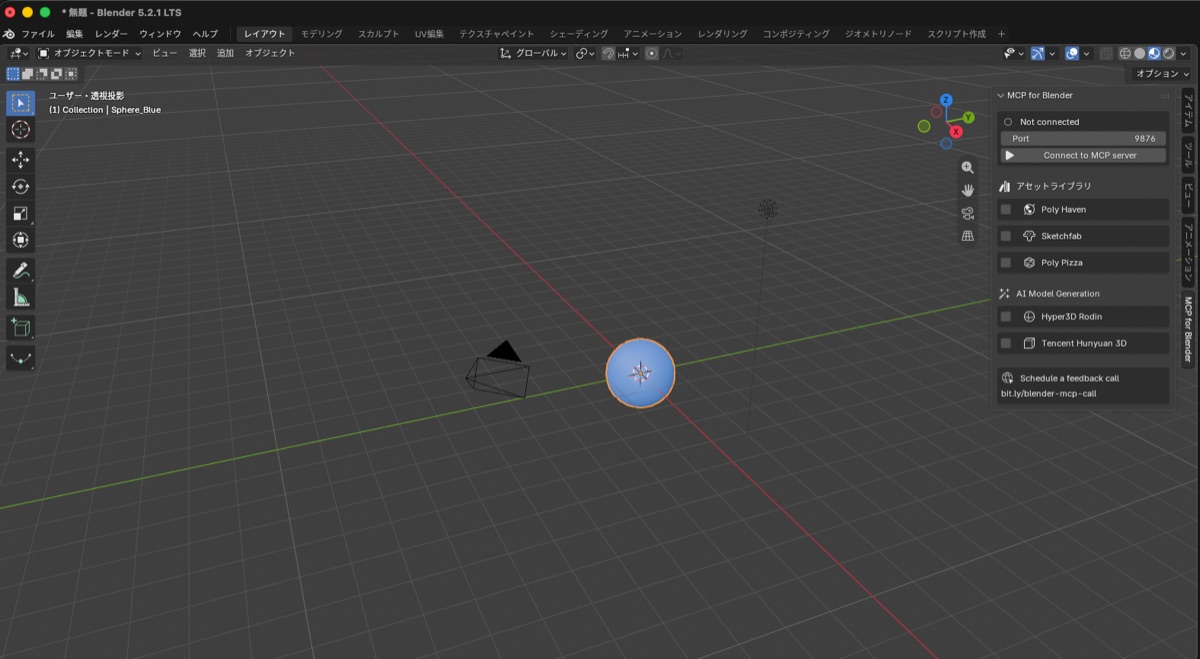
Task: Open the options dropdown
Action: [1163, 74]
